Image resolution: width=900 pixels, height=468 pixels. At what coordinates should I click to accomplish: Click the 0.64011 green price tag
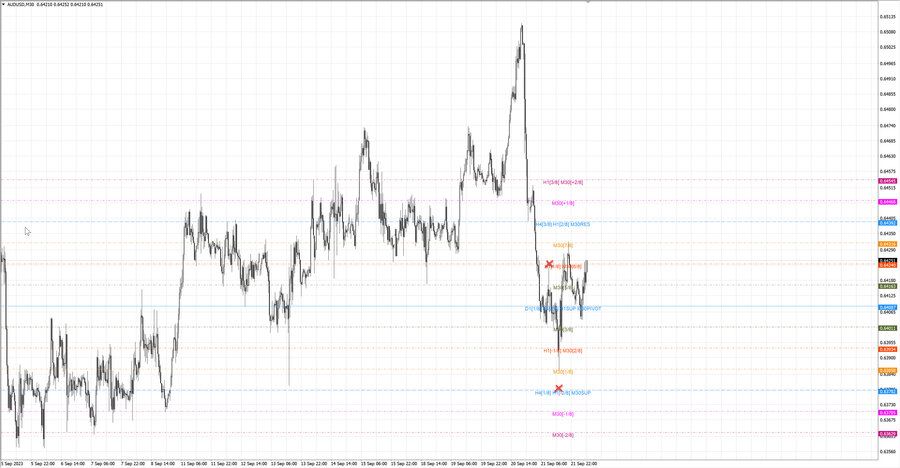coord(888,328)
